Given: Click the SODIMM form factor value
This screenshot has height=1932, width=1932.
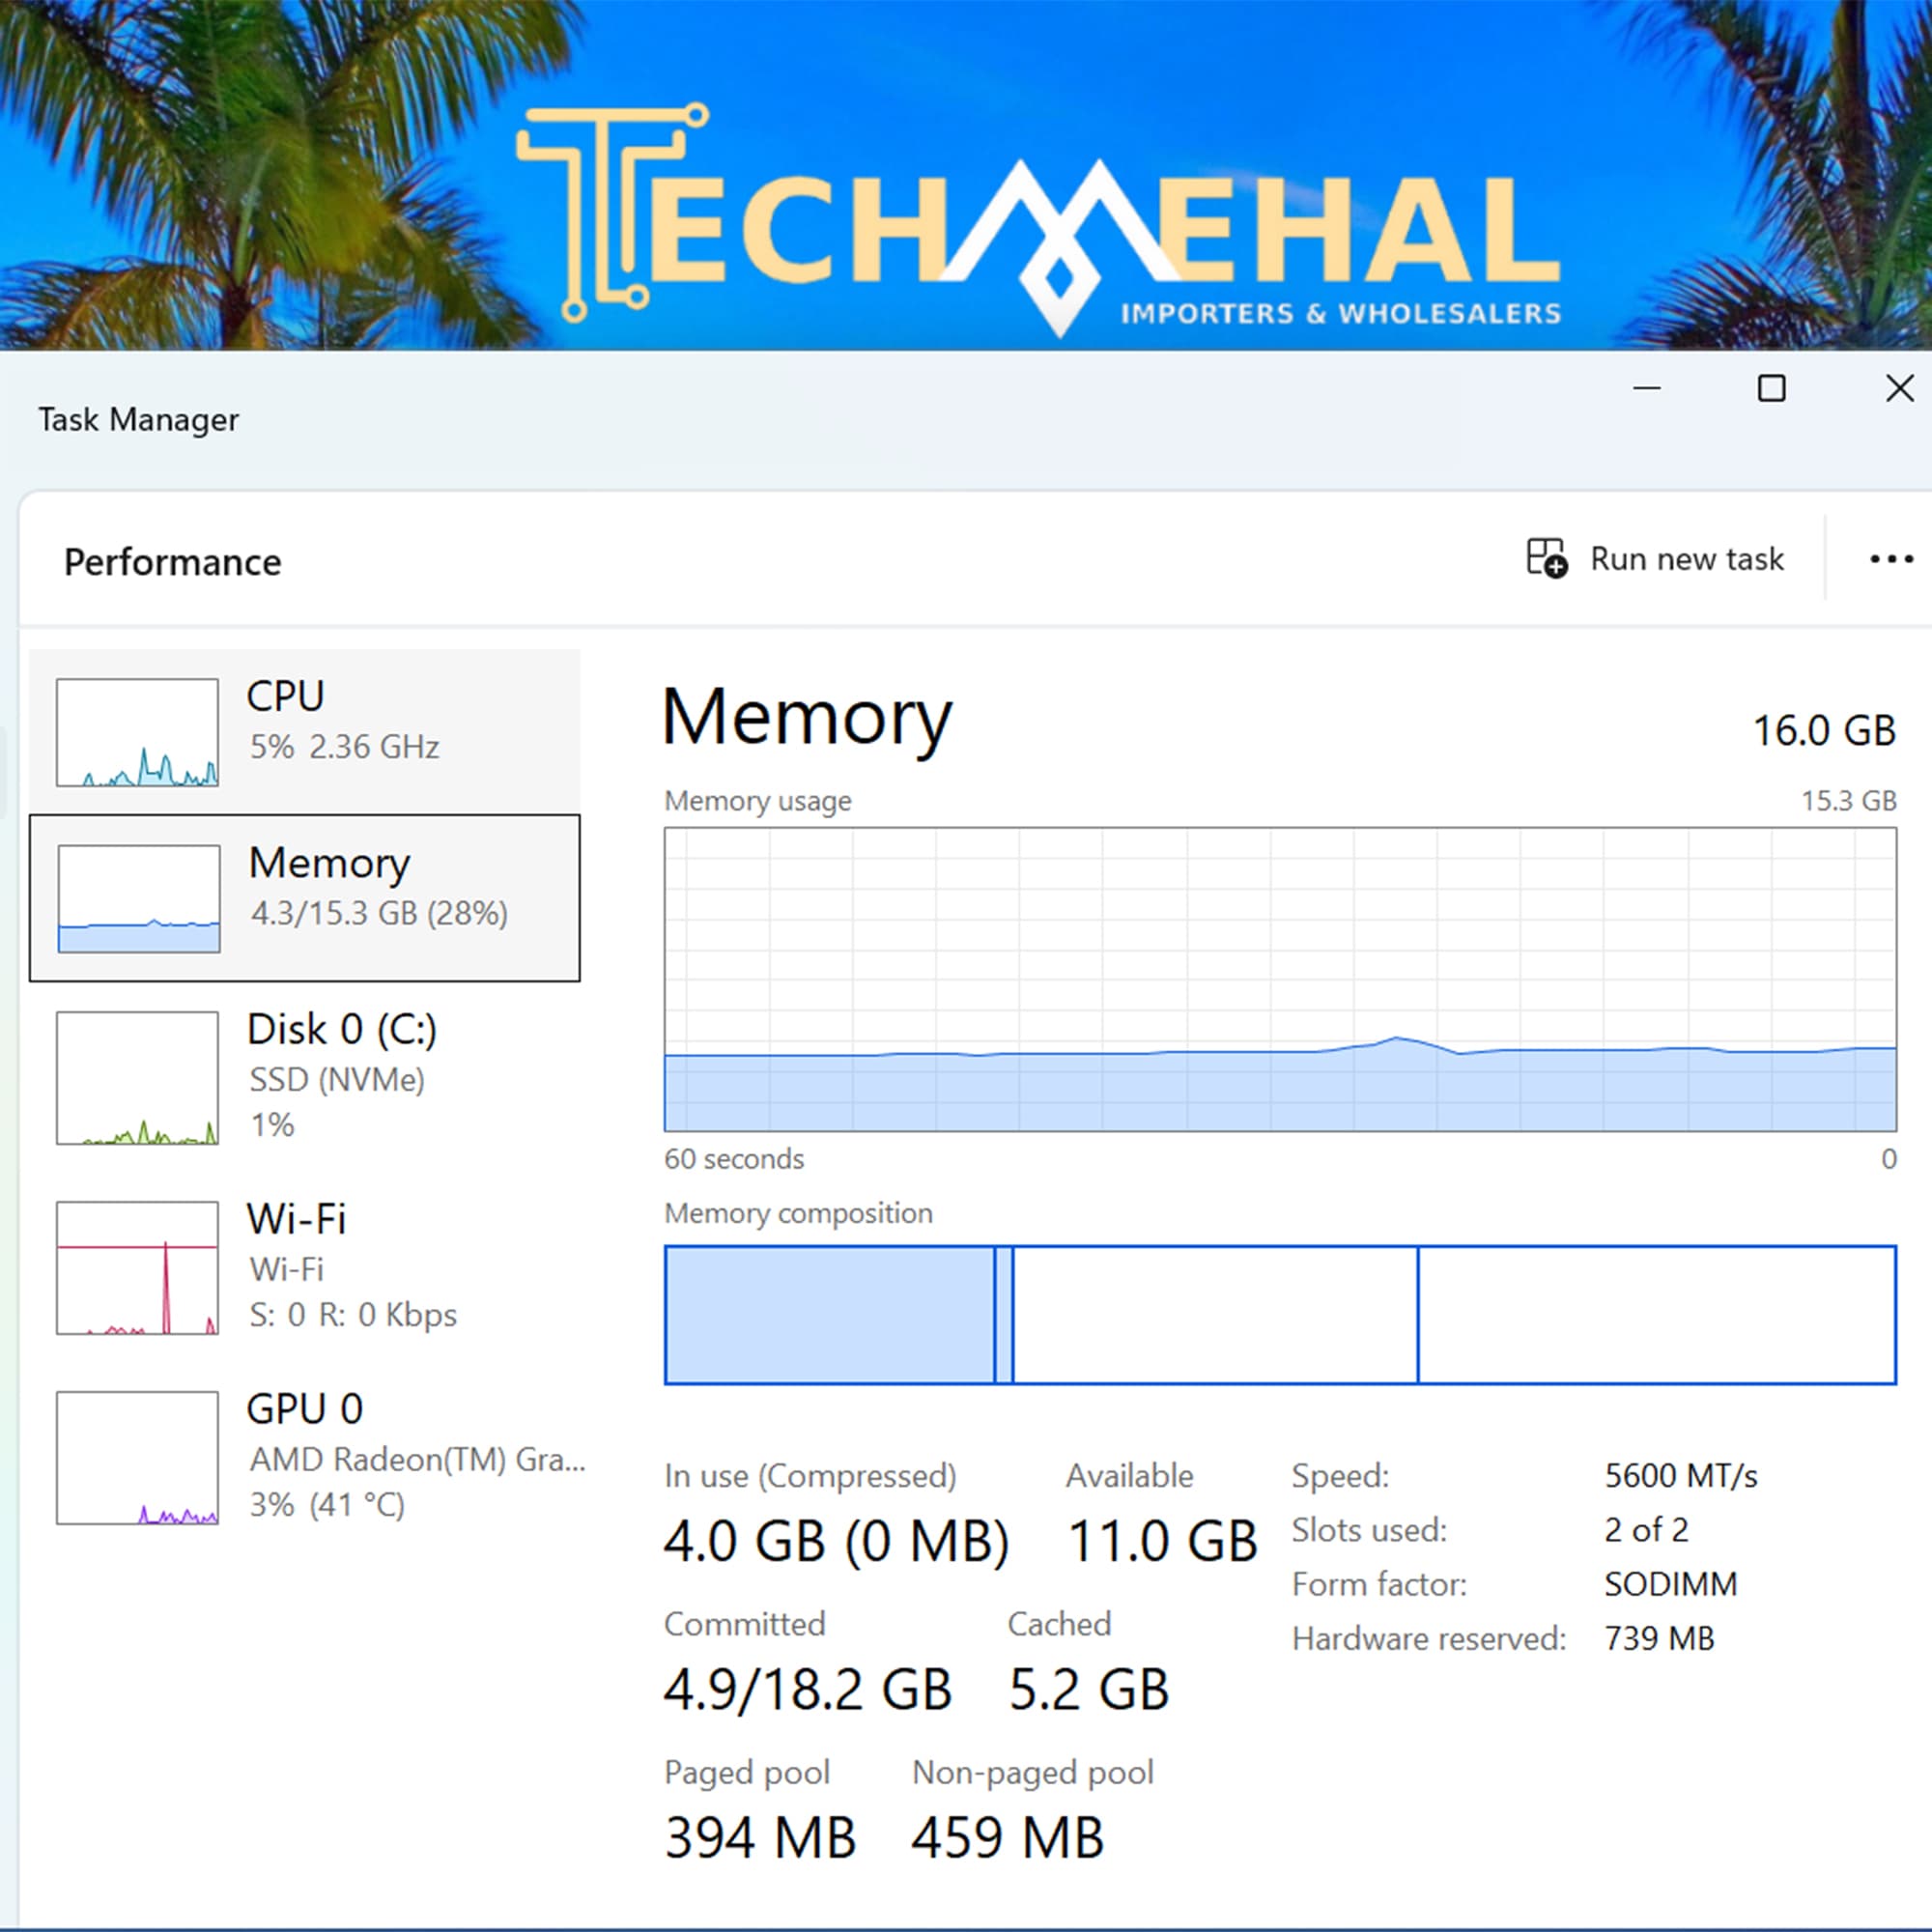Looking at the screenshot, I should [1671, 1584].
